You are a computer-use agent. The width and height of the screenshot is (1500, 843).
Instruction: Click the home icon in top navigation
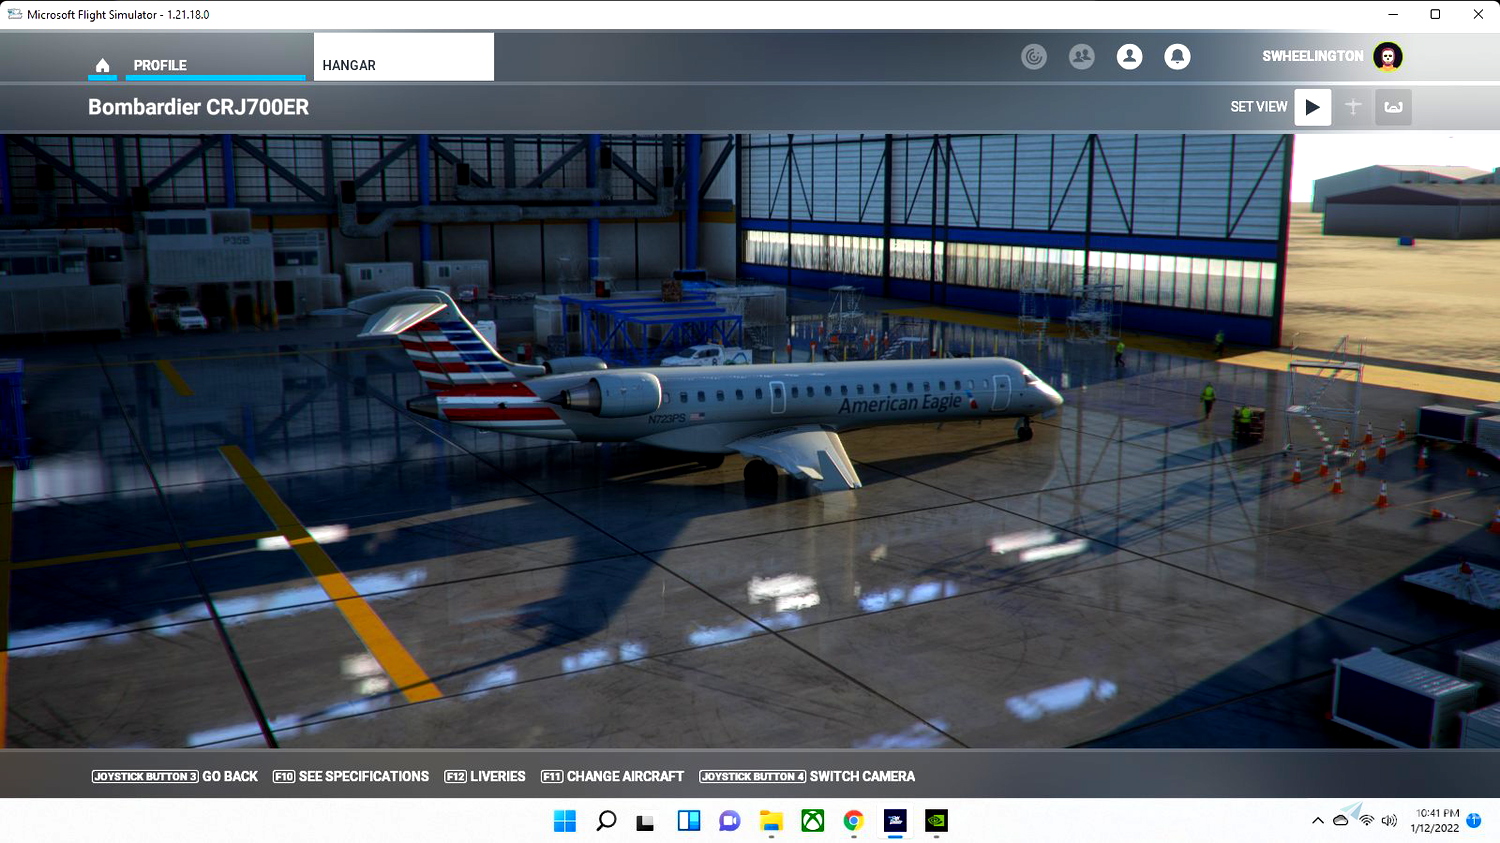point(102,65)
